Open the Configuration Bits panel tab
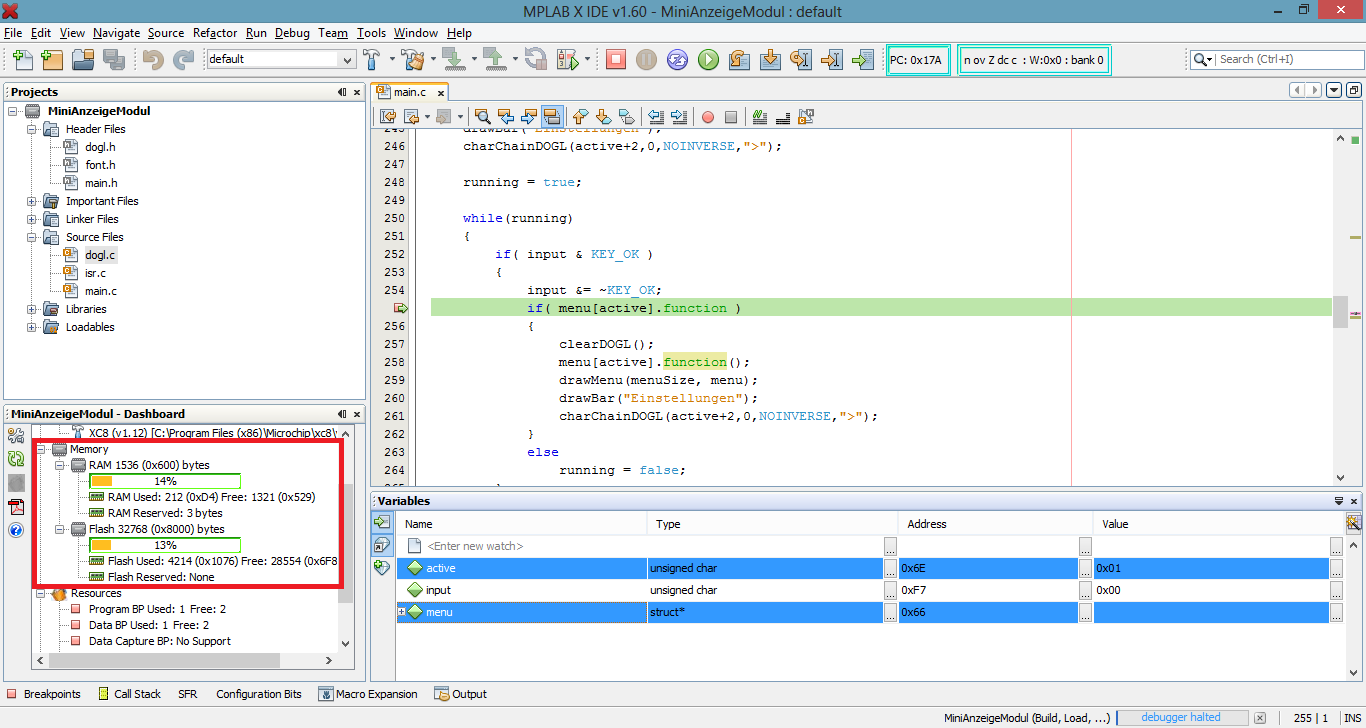This screenshot has height=728, width=1366. click(258, 694)
